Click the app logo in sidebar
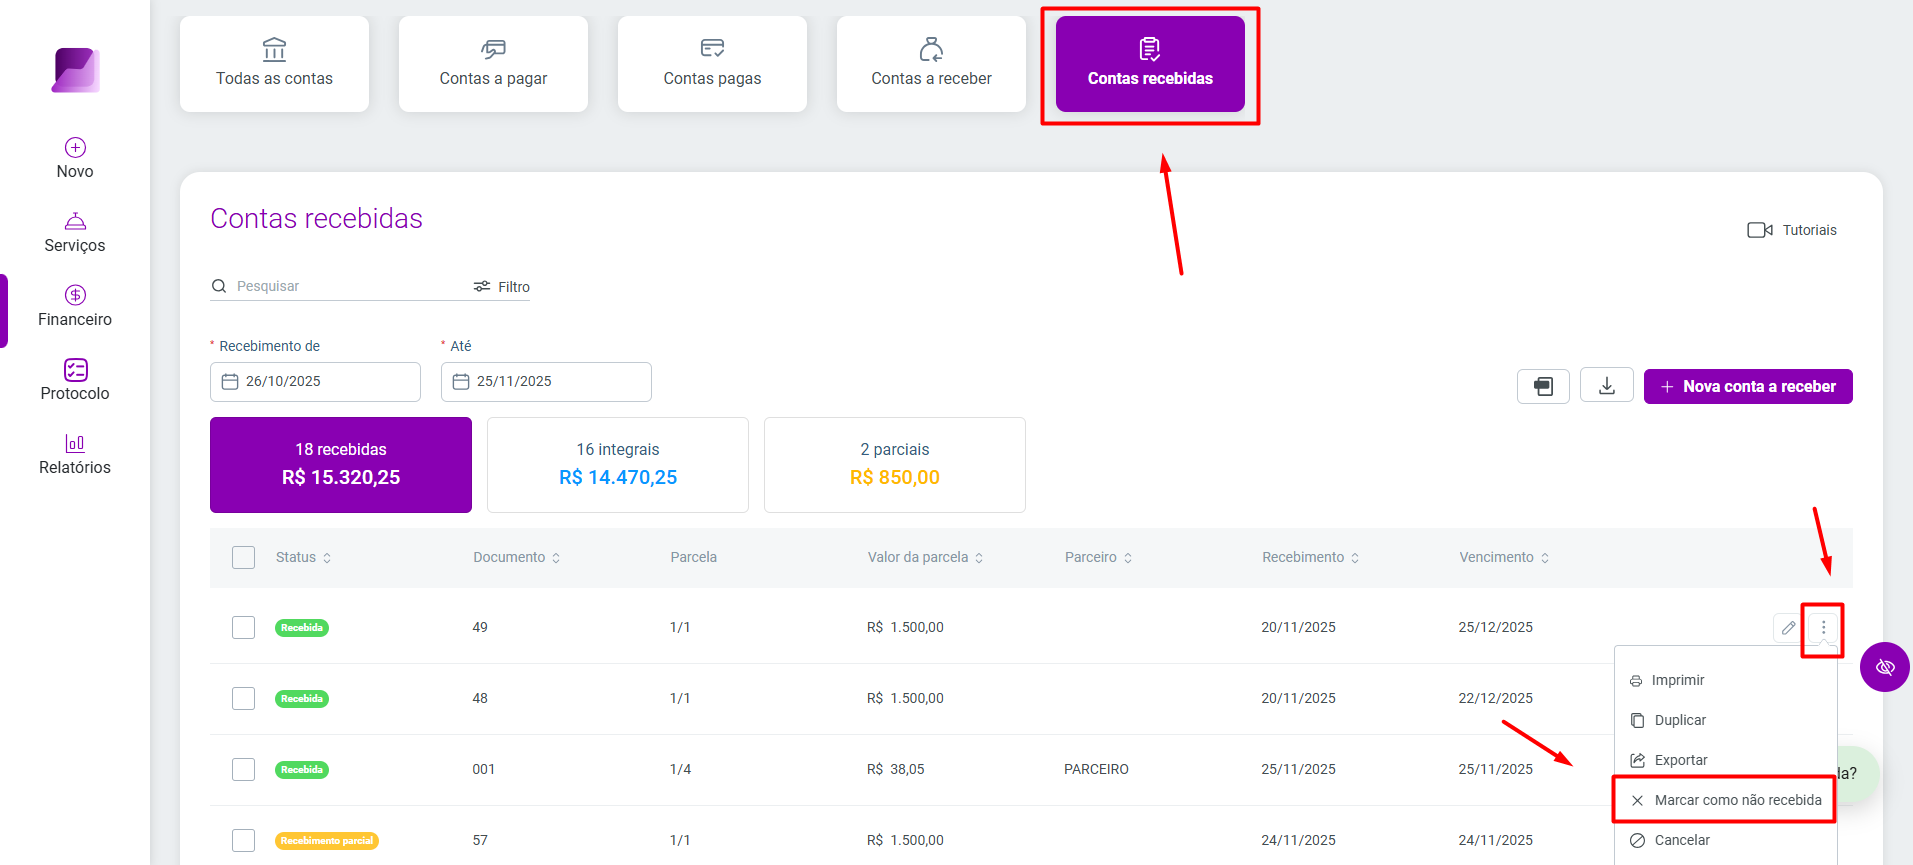 point(76,70)
